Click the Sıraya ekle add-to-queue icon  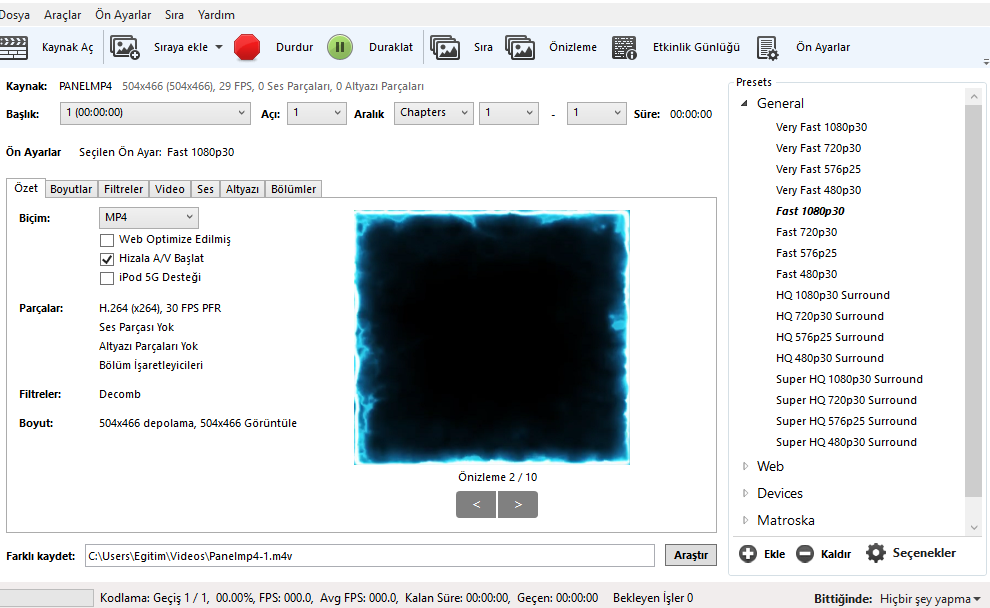pos(124,47)
